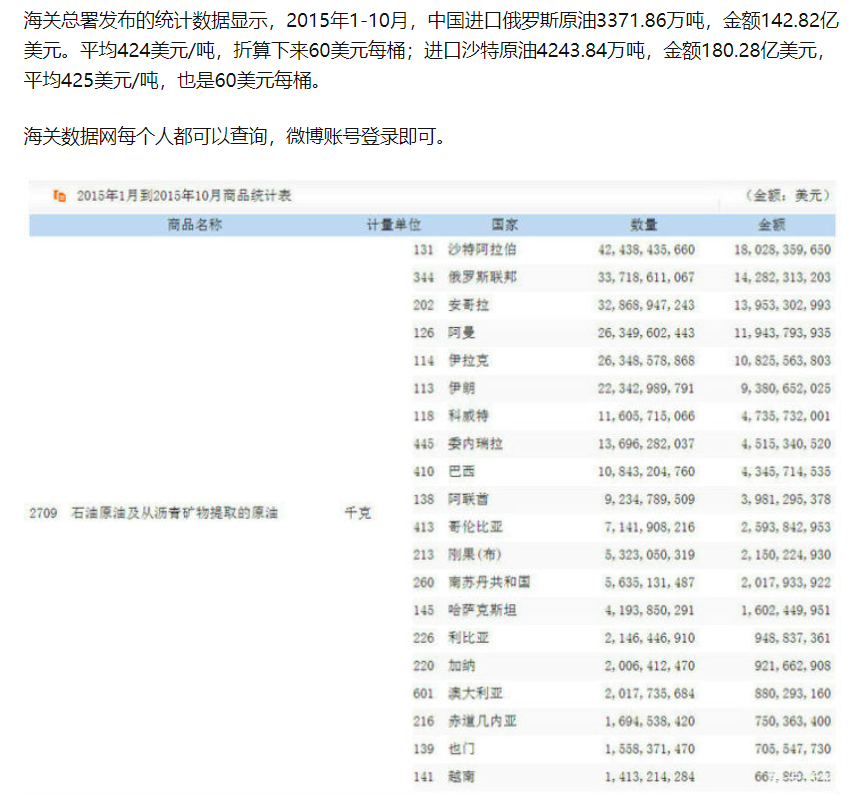Select the country cell 阿曼
The height and width of the screenshot is (801, 865).
[x=462, y=333]
